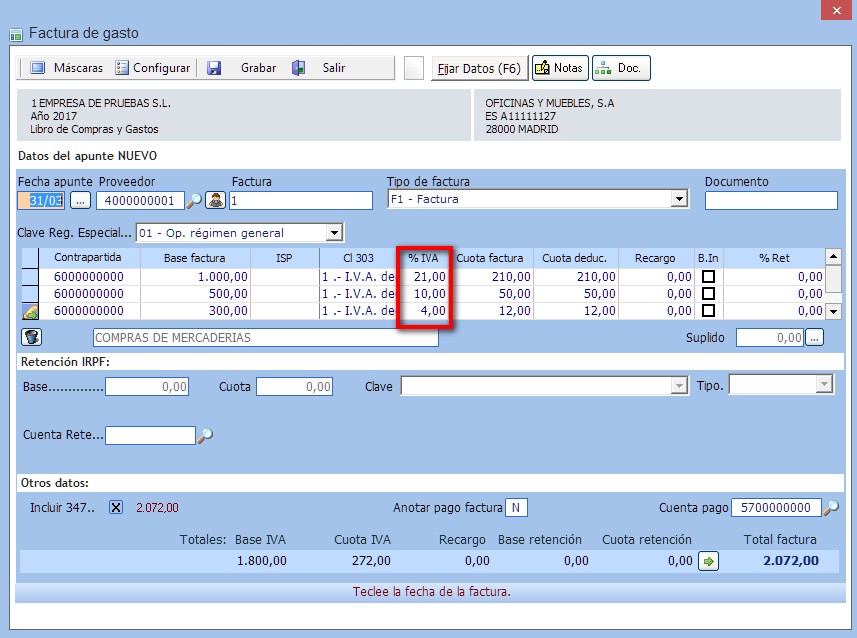Close the Factura de gasto window

[837, 10]
